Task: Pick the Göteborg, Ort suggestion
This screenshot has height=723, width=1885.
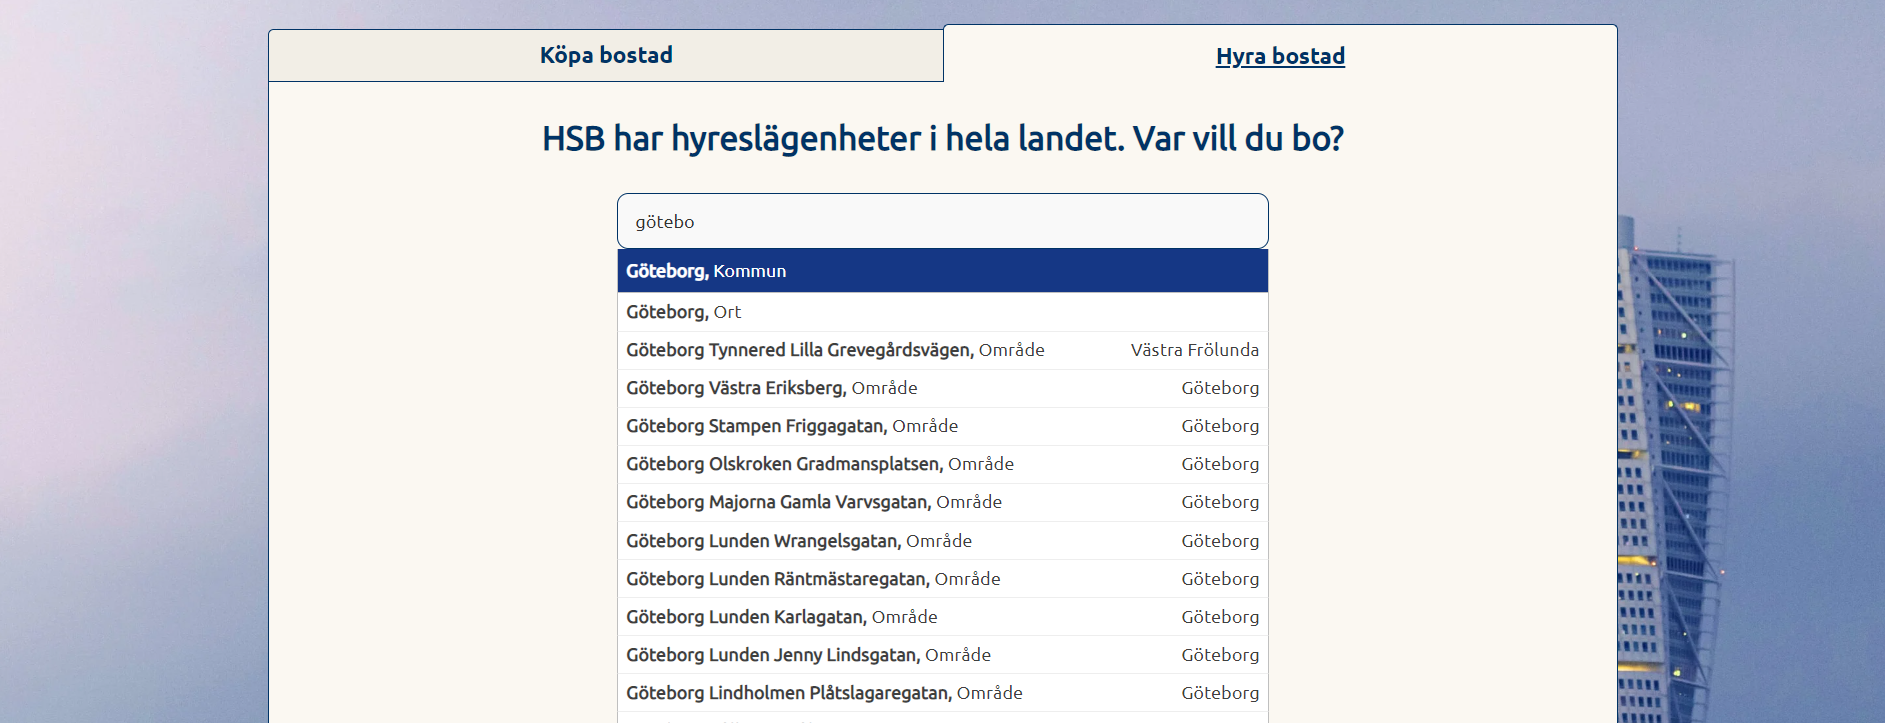Action: pos(943,312)
